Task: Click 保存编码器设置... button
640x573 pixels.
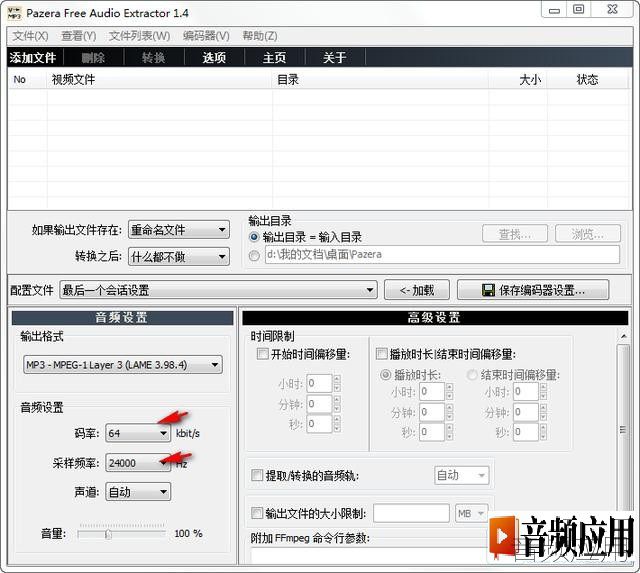Action: click(533, 290)
